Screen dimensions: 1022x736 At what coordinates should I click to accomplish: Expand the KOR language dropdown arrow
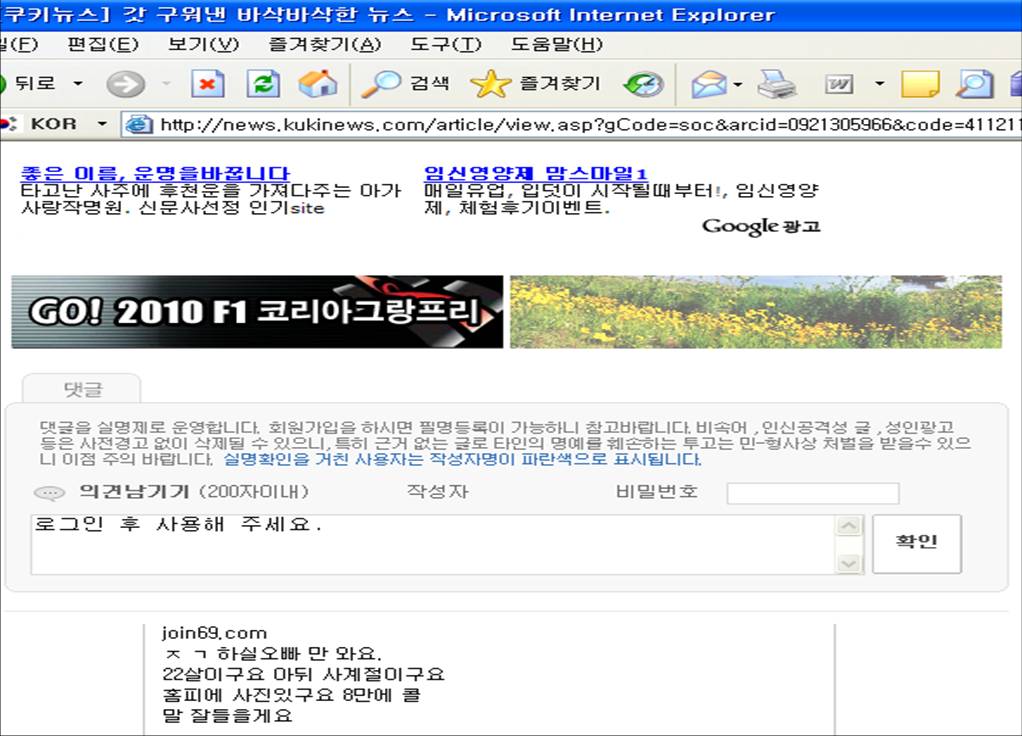click(101, 124)
